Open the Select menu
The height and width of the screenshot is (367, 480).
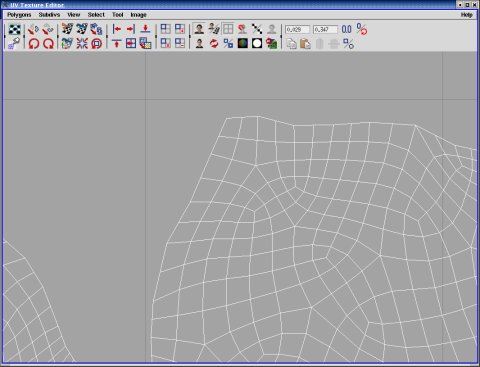pyautogui.click(x=96, y=15)
